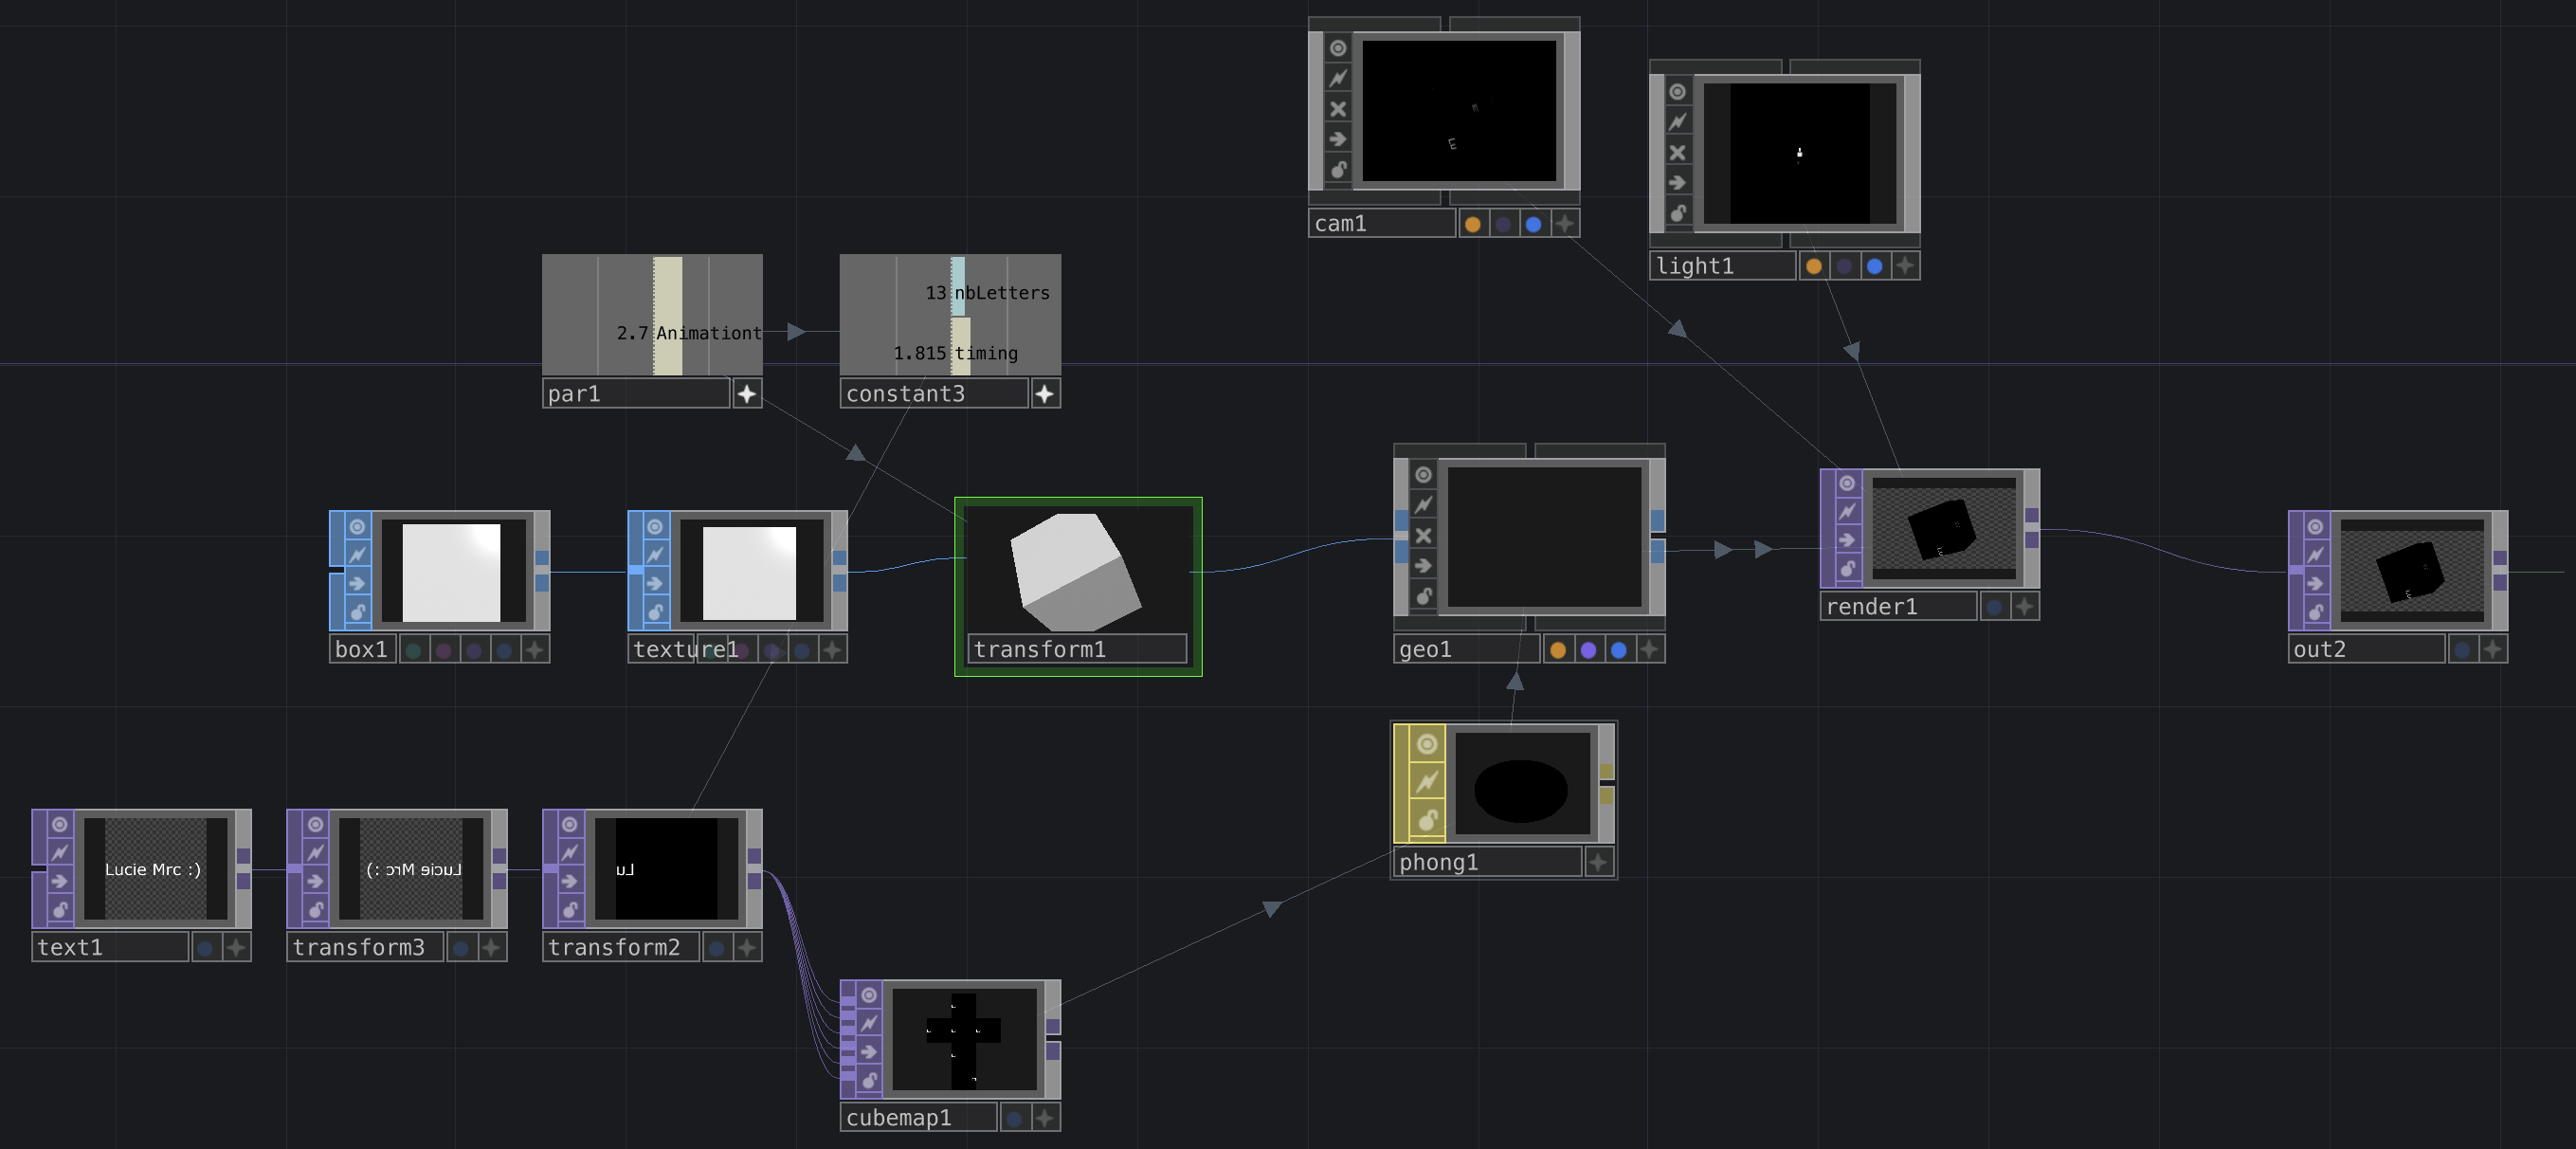
Task: Toggle the purple render flag on geo1
Action: coord(1588,650)
